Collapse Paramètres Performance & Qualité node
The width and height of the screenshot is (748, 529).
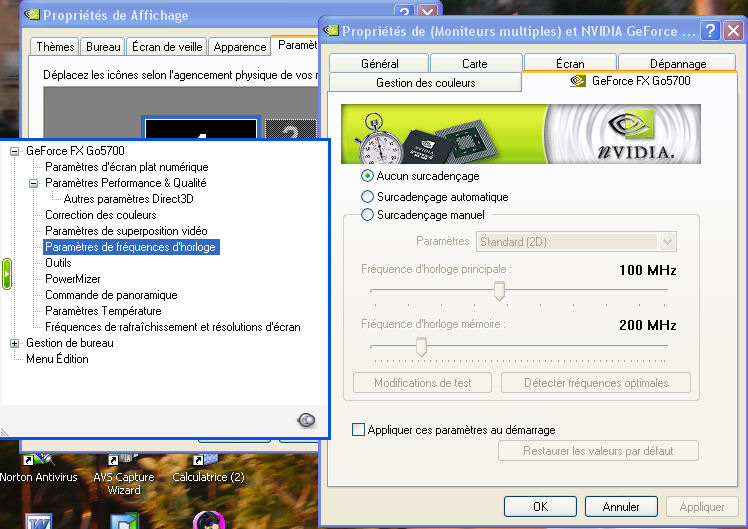tap(33, 184)
